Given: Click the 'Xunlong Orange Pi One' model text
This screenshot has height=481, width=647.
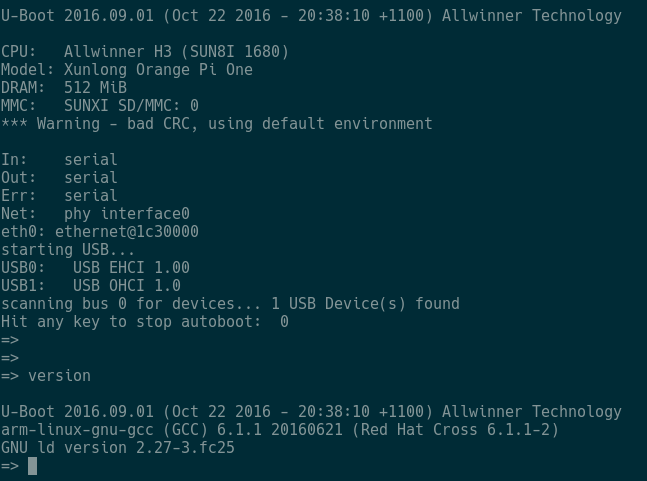Looking at the screenshot, I should point(158,69).
